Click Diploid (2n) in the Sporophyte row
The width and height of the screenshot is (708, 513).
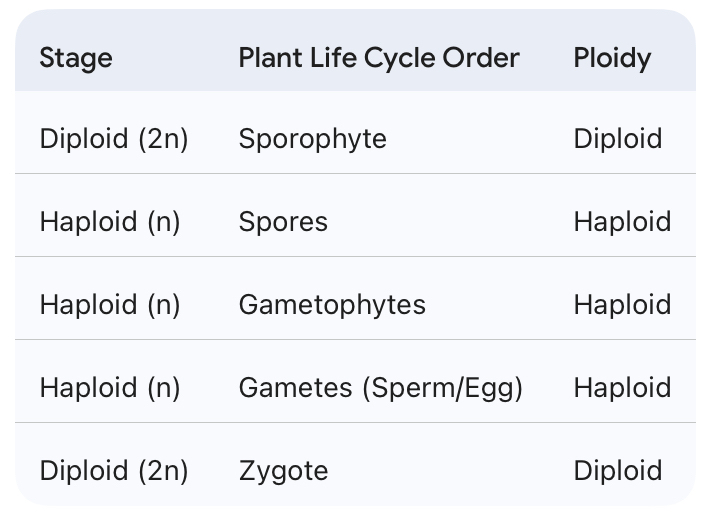(114, 138)
